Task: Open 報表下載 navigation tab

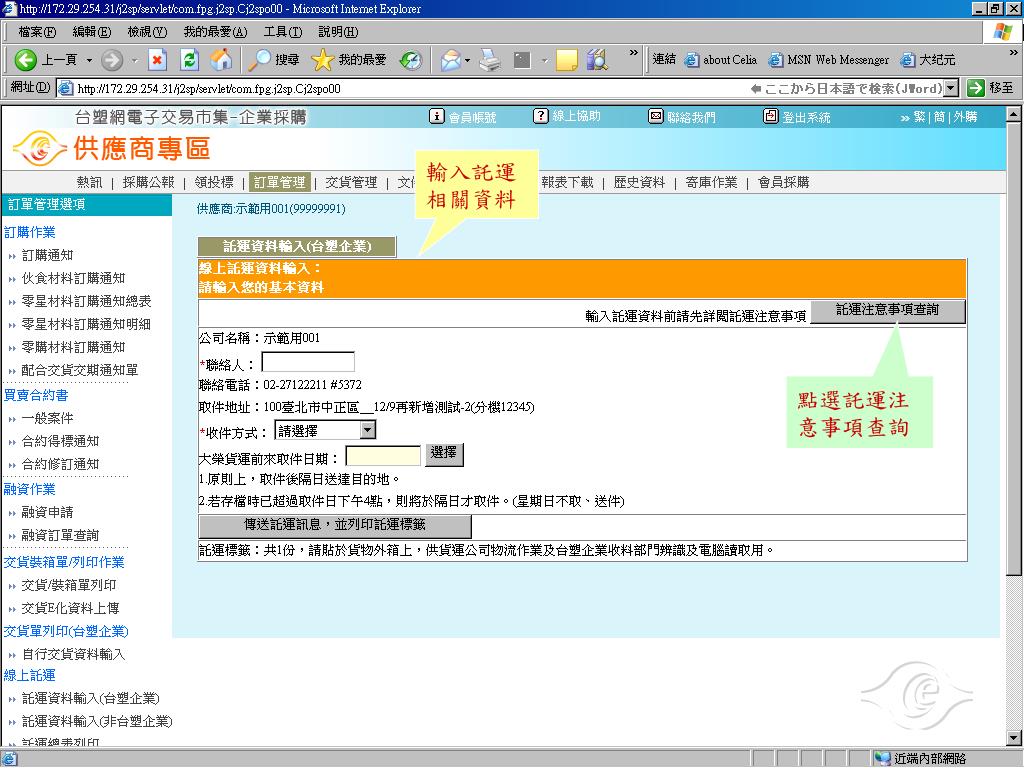Action: [x=567, y=182]
